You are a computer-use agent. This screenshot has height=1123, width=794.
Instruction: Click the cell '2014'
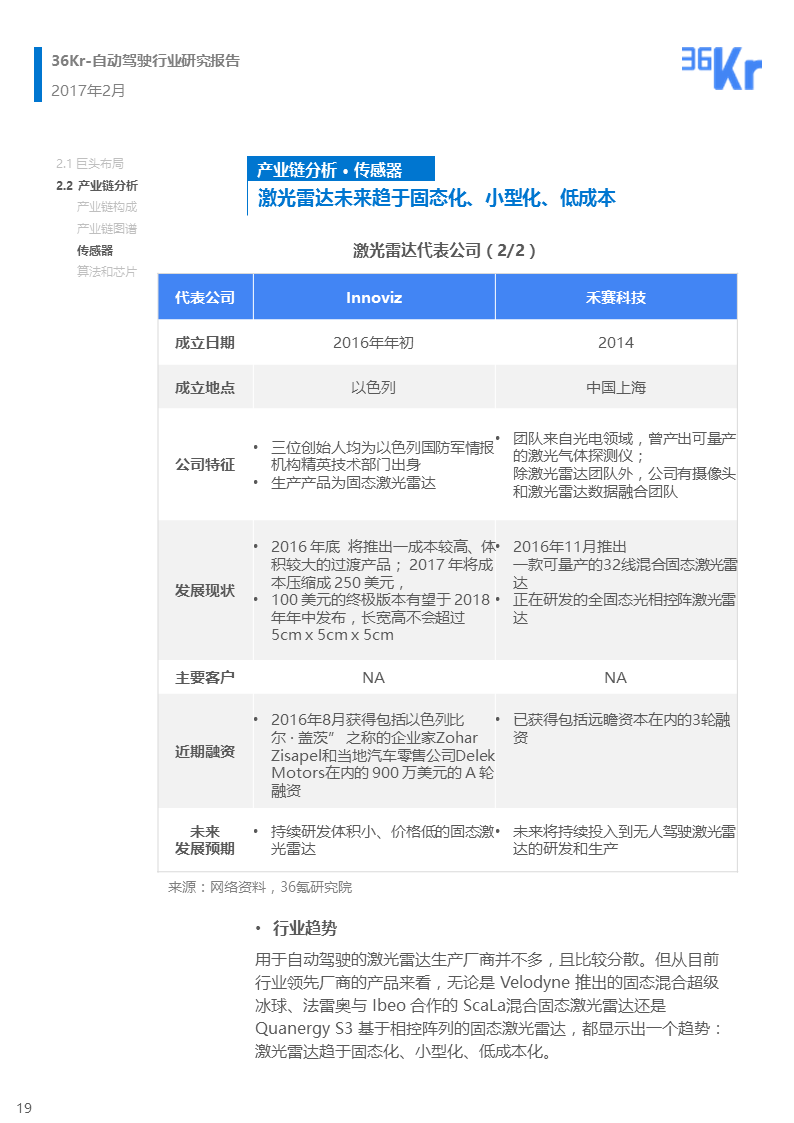[x=616, y=342]
